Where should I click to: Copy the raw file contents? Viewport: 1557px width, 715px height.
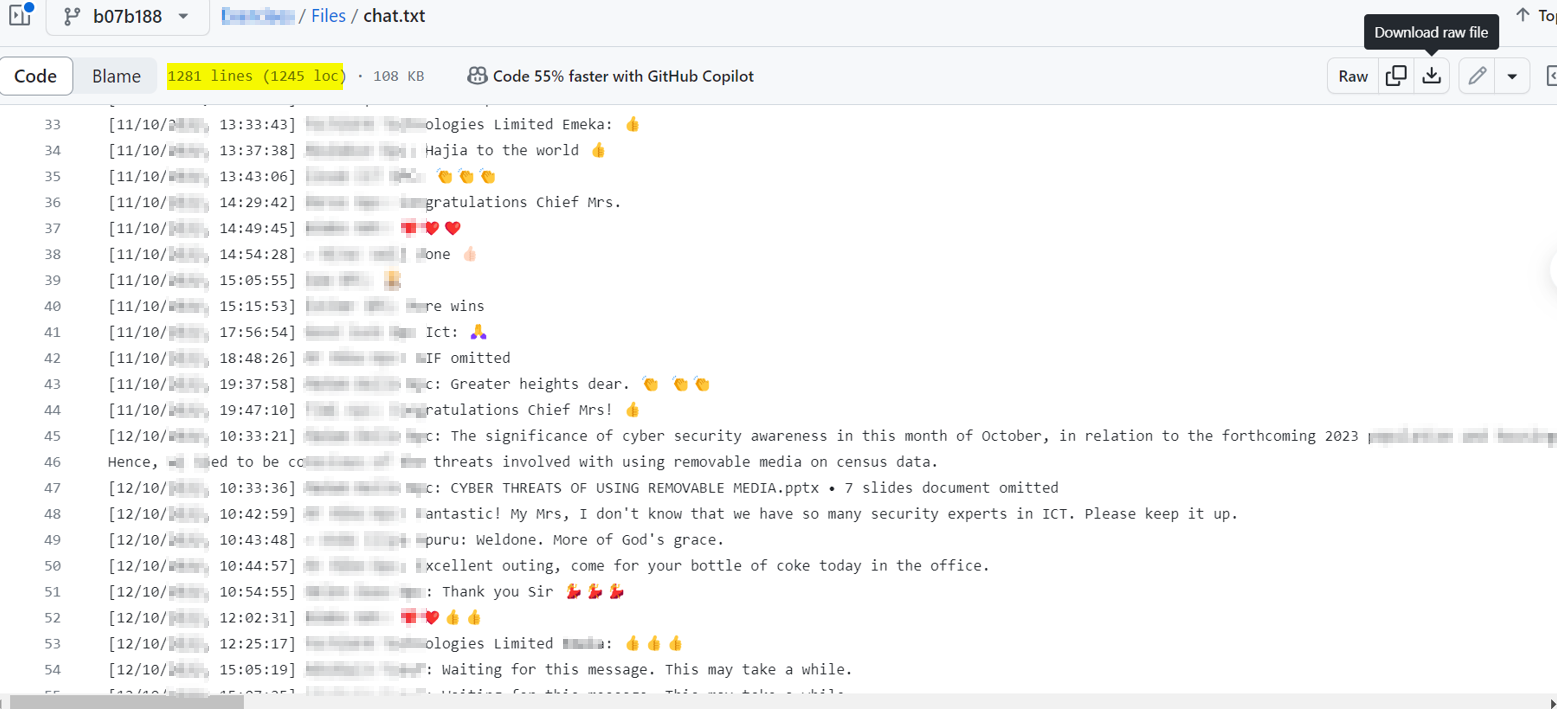[x=1396, y=75]
